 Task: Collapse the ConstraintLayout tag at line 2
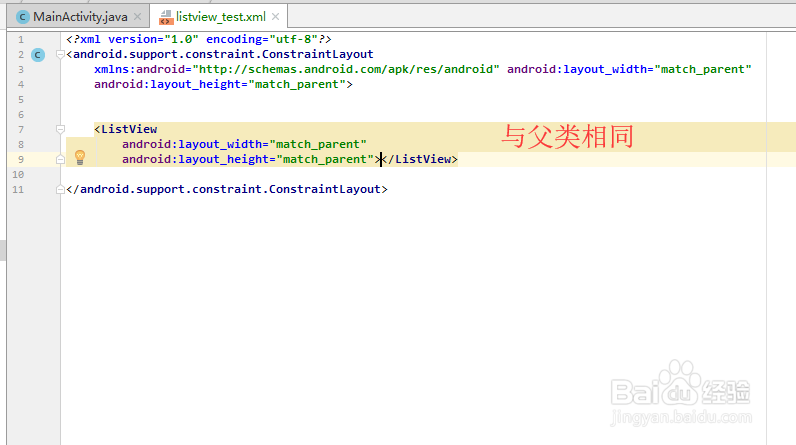[60, 54]
